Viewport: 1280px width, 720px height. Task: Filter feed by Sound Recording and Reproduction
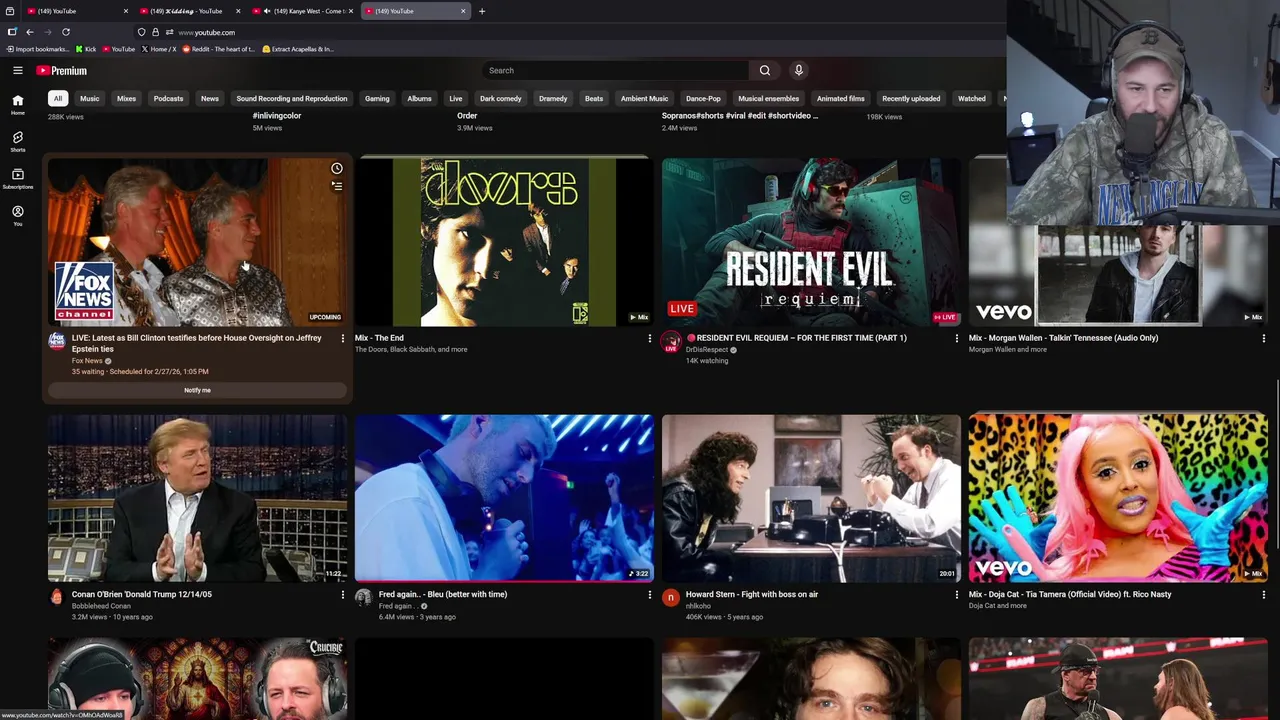tap(292, 98)
